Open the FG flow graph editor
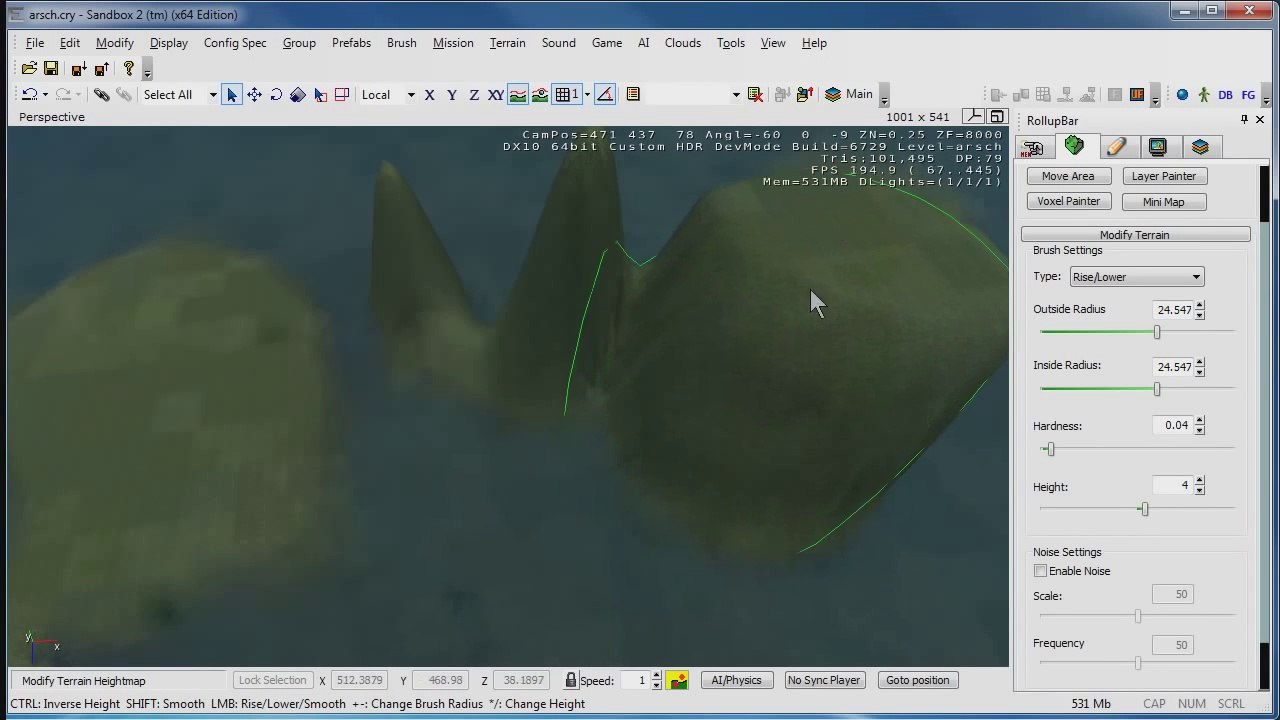This screenshot has width=1280, height=720. point(1248,95)
